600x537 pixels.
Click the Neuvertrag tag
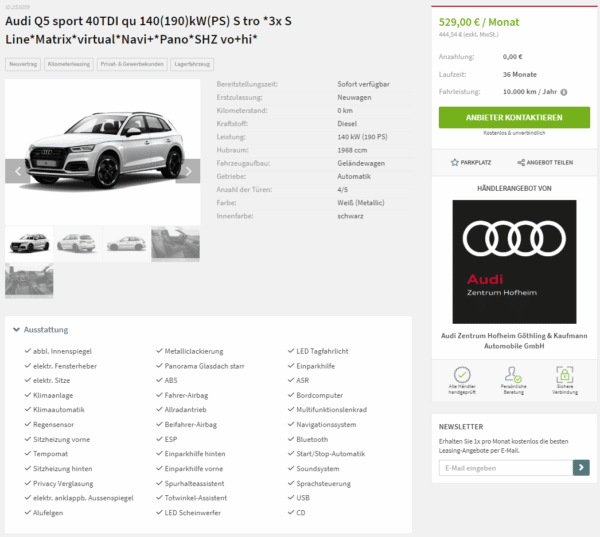(23, 64)
